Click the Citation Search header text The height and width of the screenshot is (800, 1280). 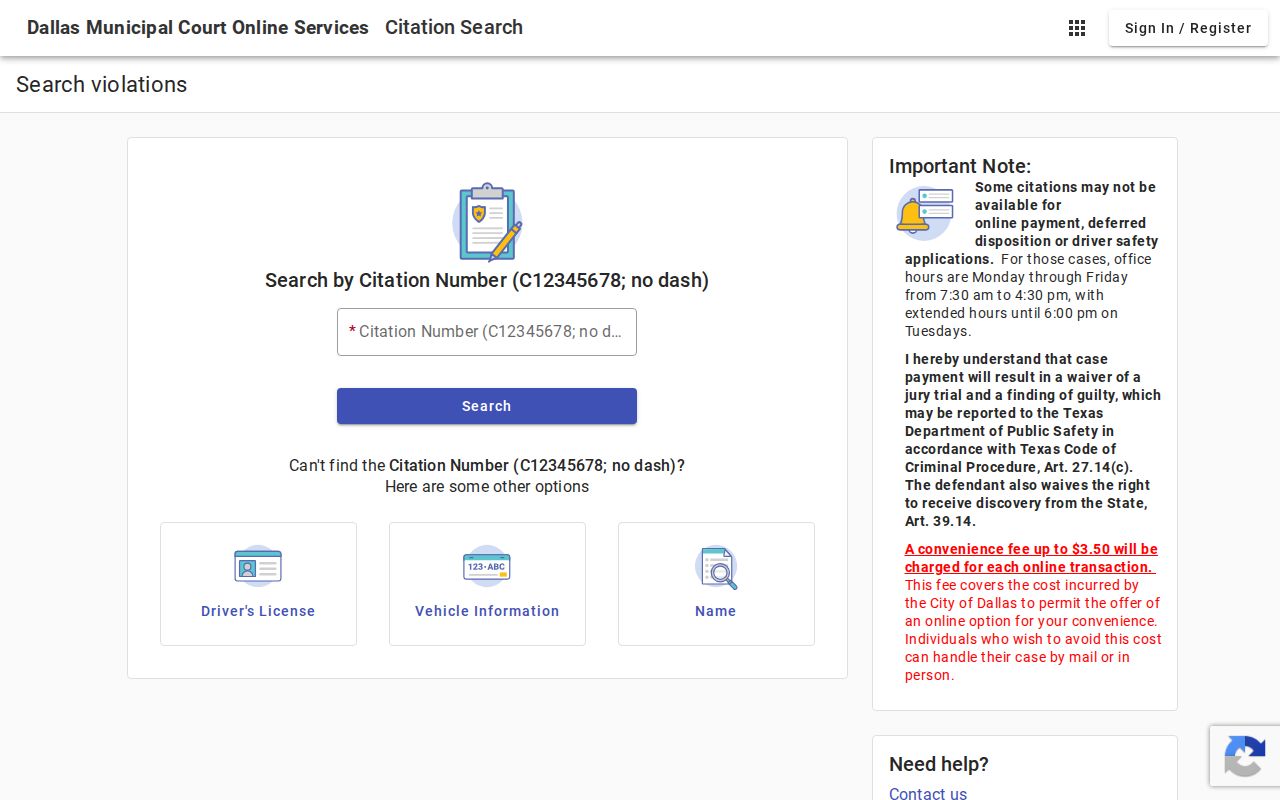click(454, 28)
